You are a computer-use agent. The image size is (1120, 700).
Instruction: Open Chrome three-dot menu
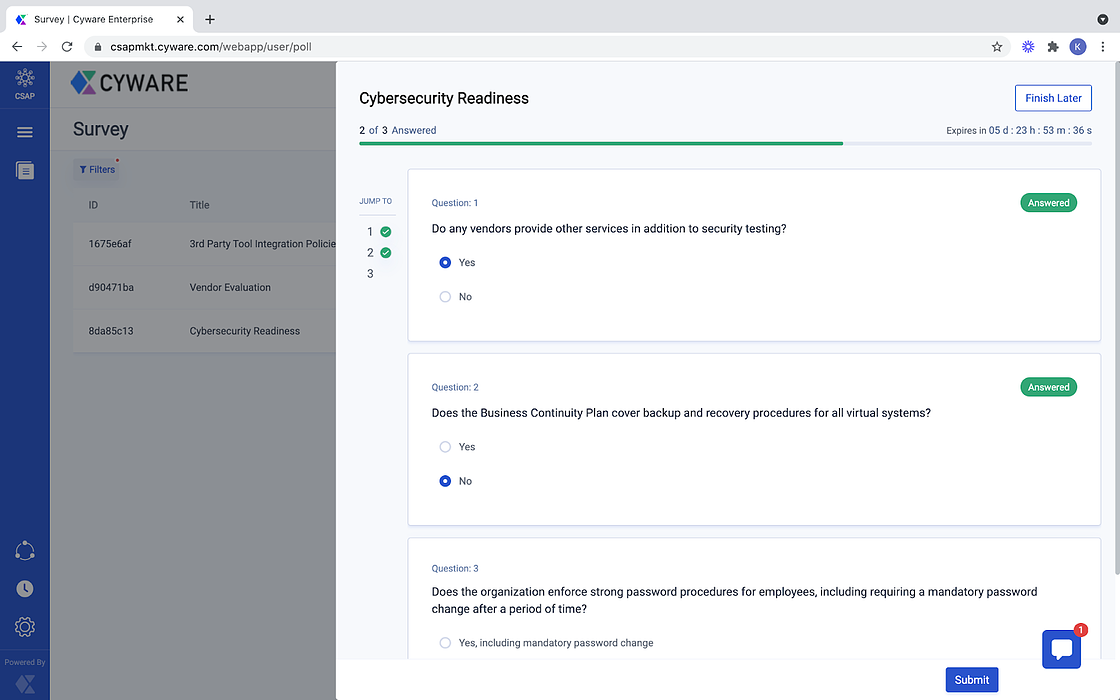(x=1102, y=47)
